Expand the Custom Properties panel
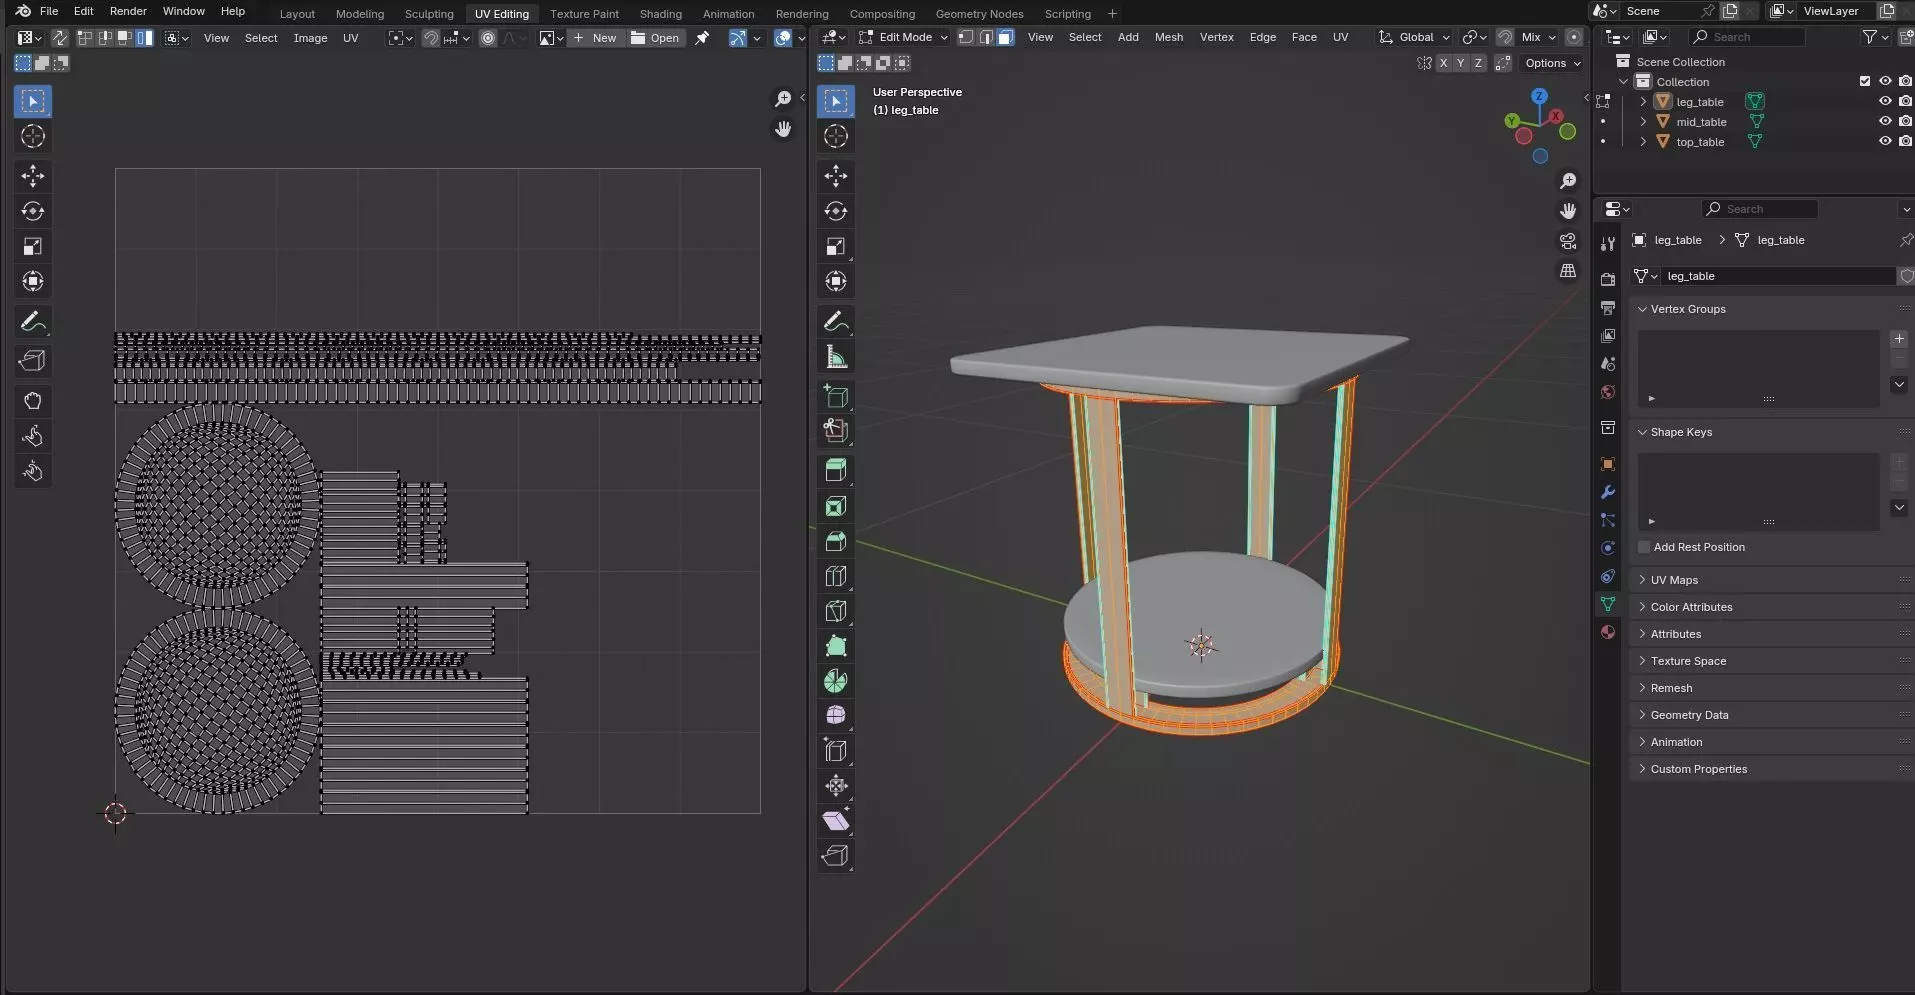 pos(1698,769)
